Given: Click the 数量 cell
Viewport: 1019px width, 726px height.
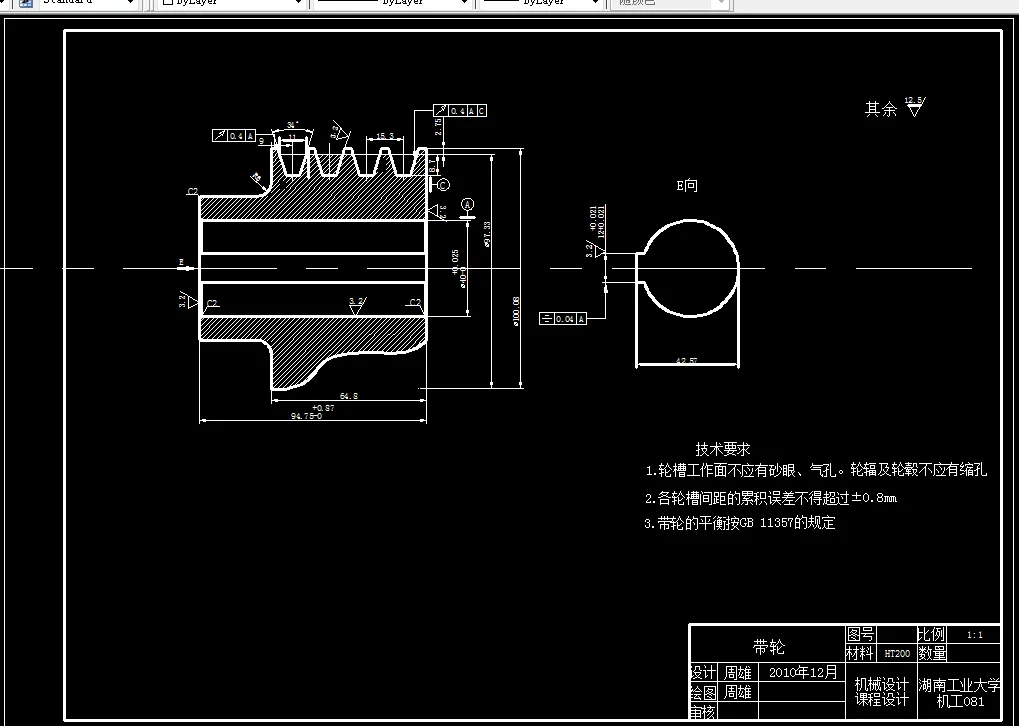Looking at the screenshot, I should [x=932, y=653].
